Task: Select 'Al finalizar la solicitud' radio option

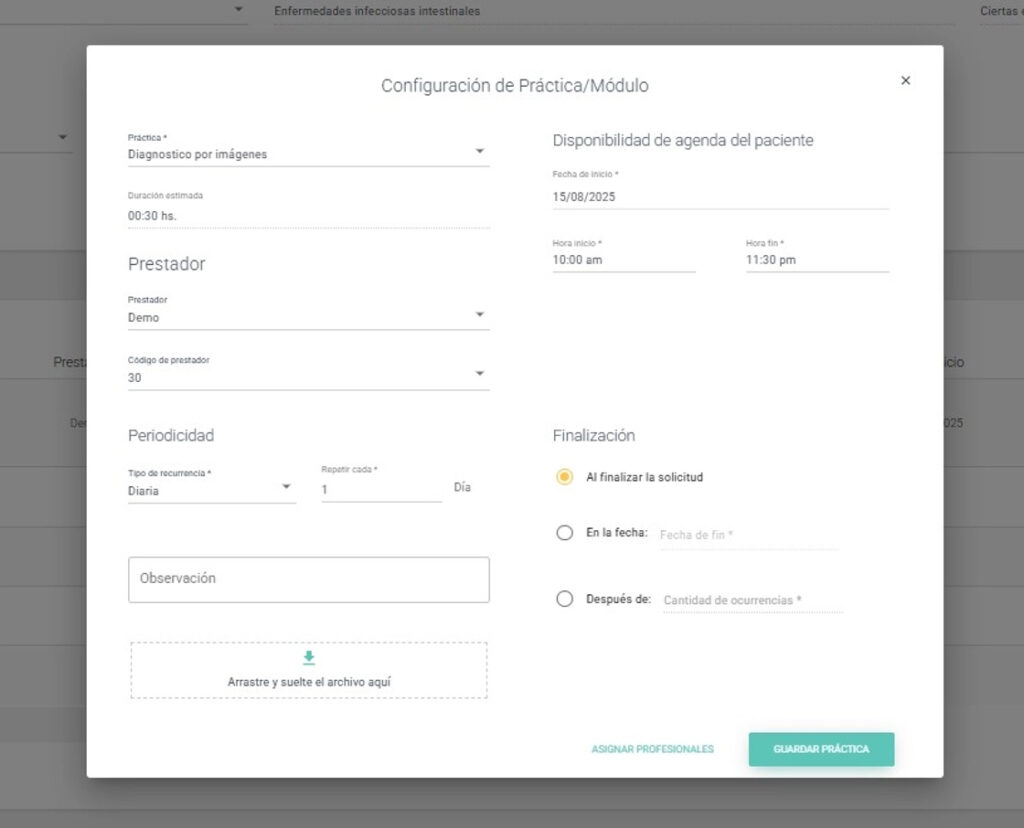Action: click(x=565, y=478)
